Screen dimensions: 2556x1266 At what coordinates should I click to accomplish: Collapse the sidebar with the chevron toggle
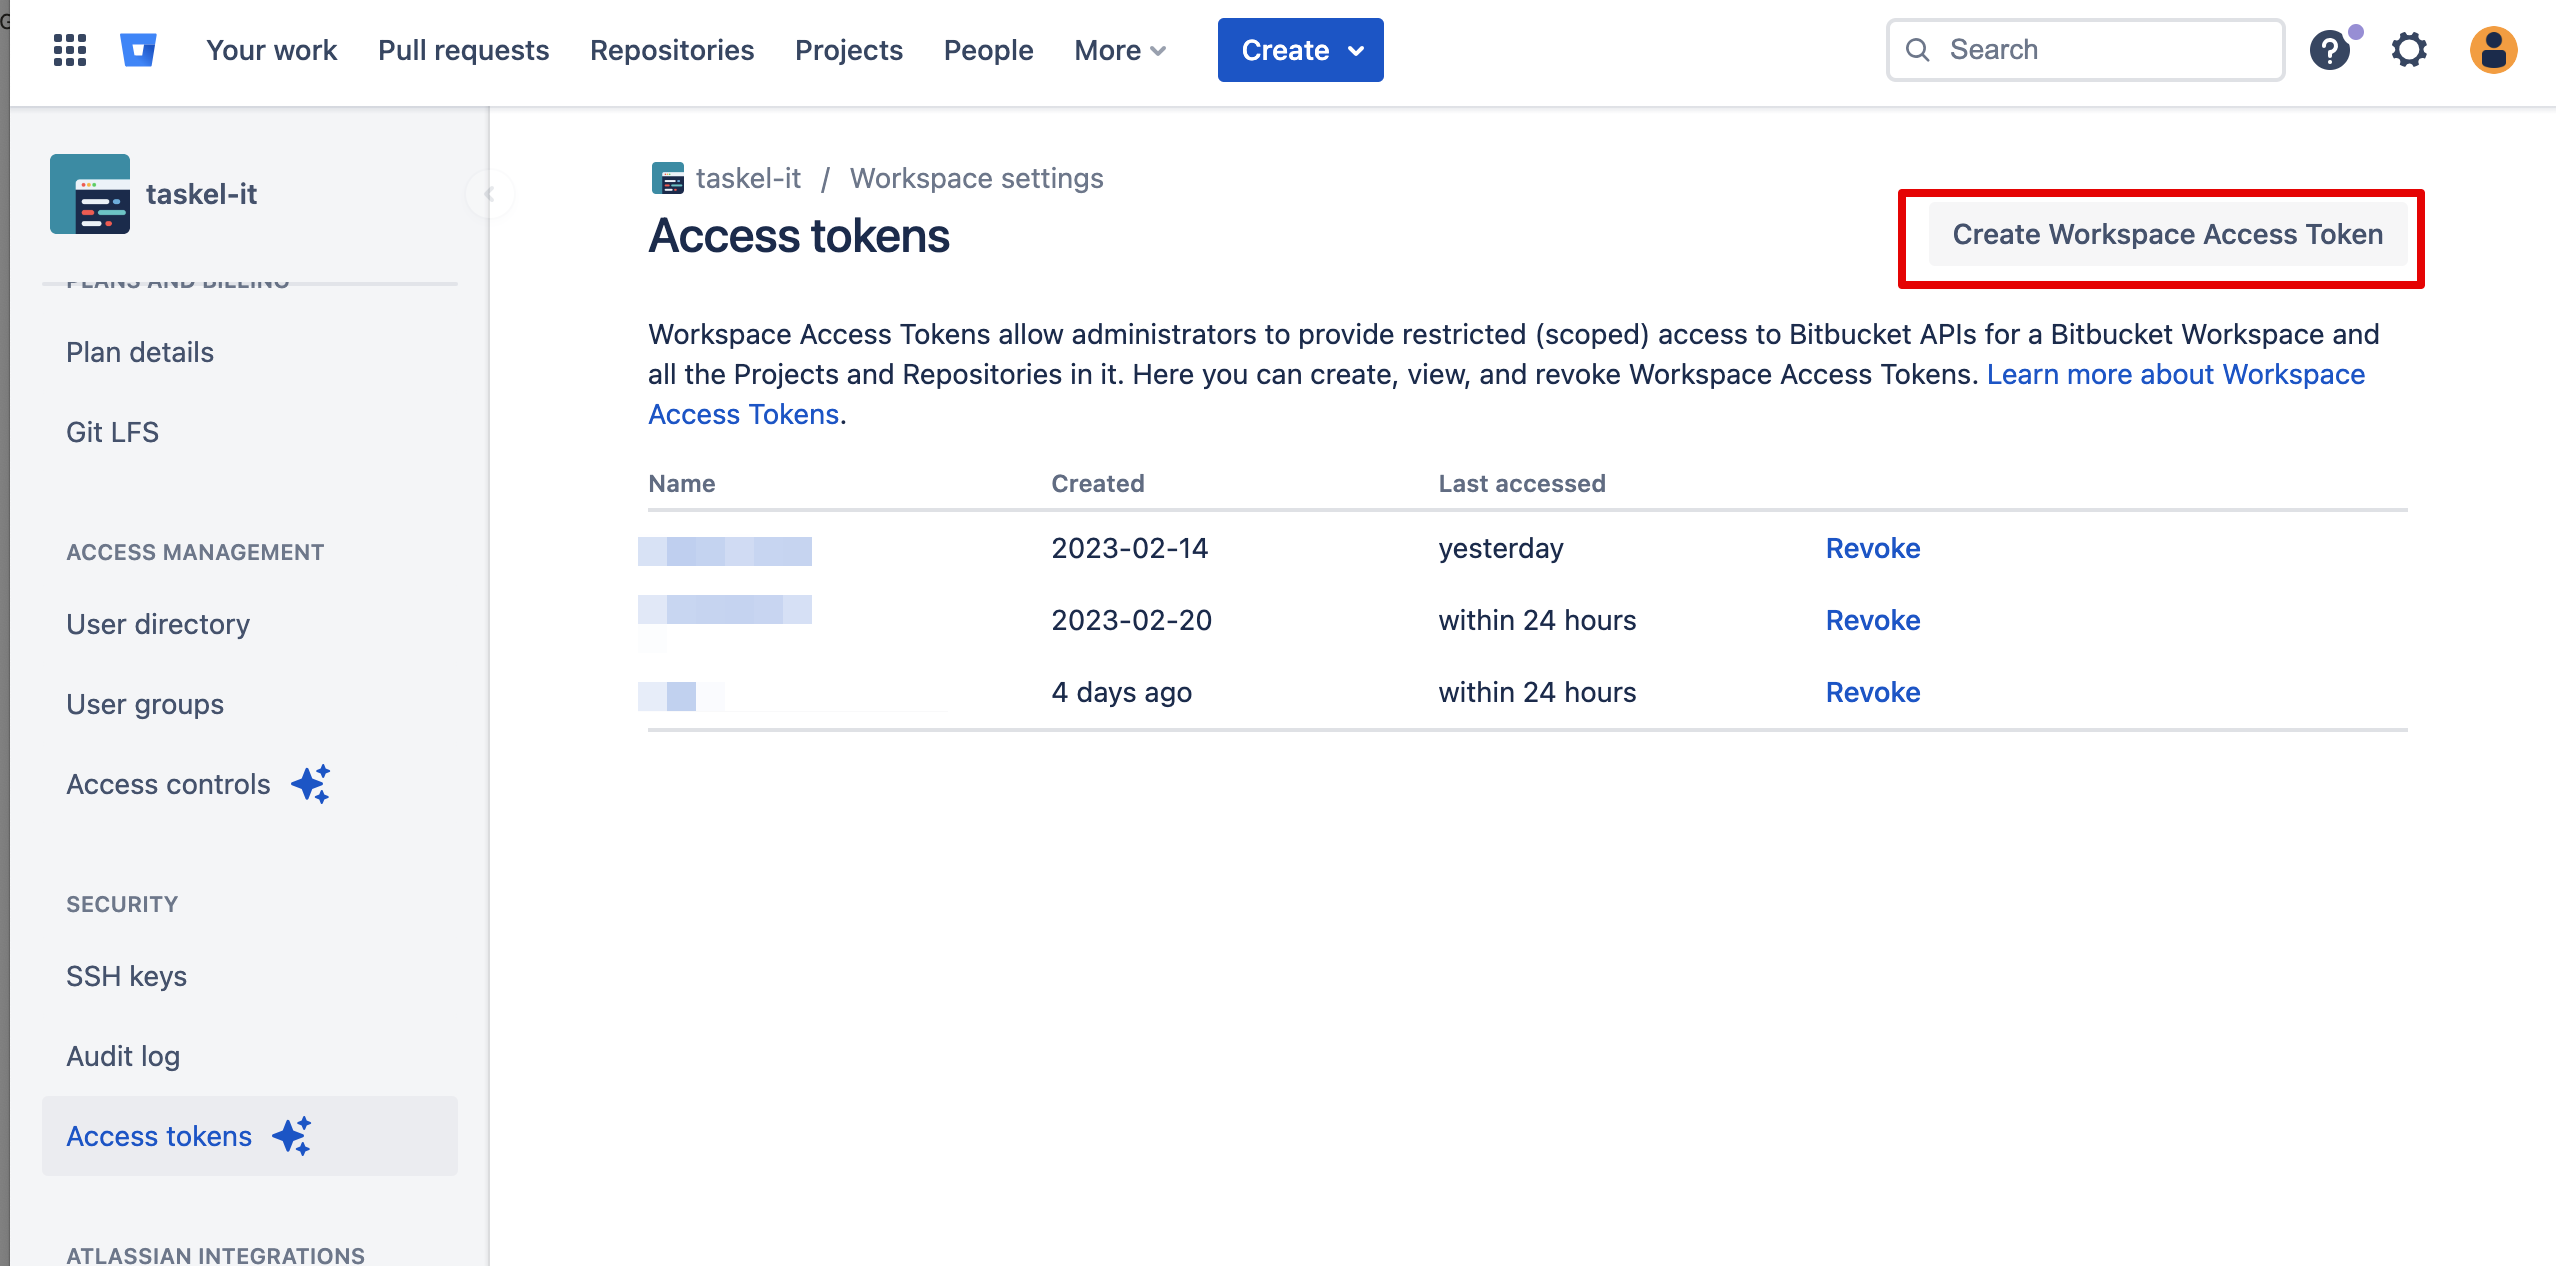pyautogui.click(x=489, y=194)
